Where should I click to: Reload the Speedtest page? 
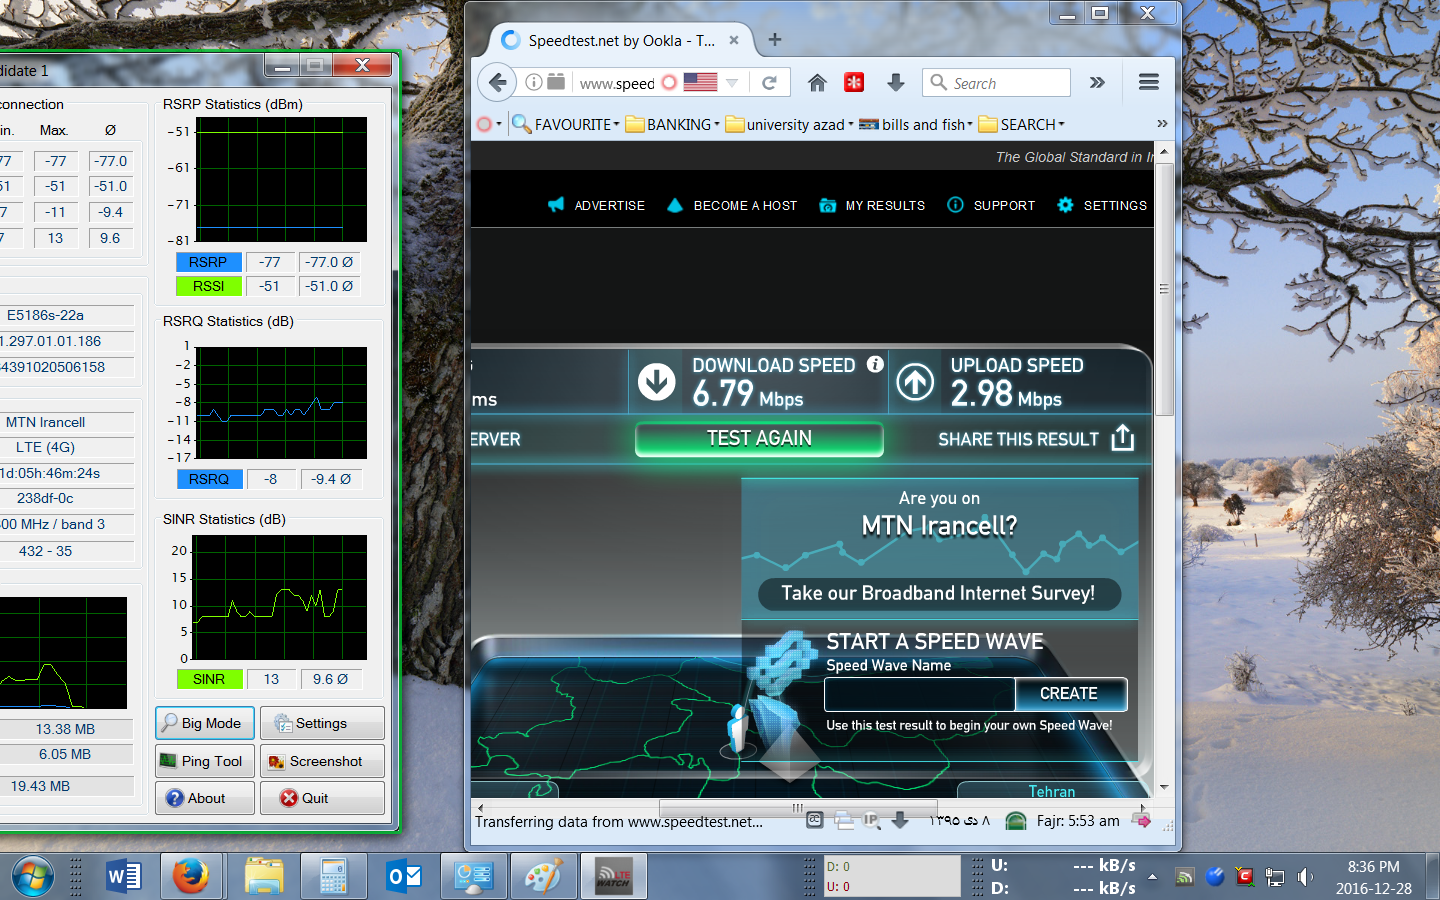click(769, 83)
